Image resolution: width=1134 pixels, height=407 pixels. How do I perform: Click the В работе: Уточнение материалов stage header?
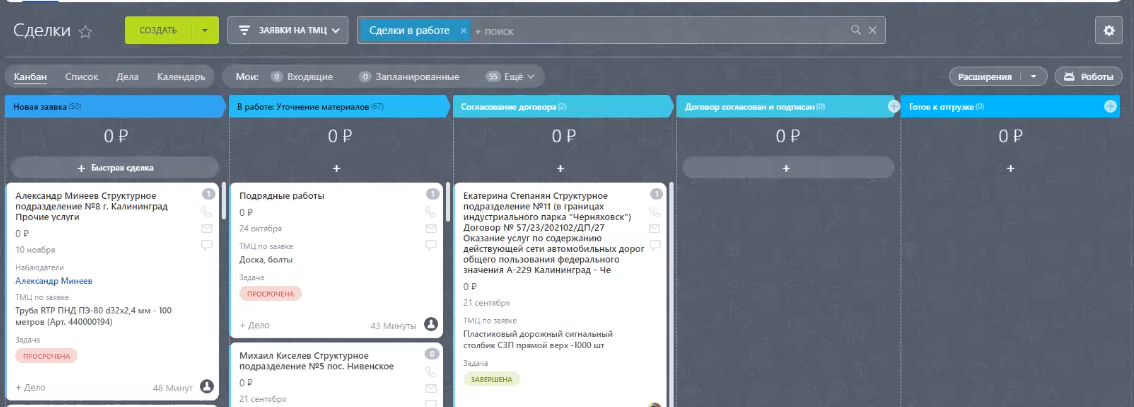(x=339, y=106)
